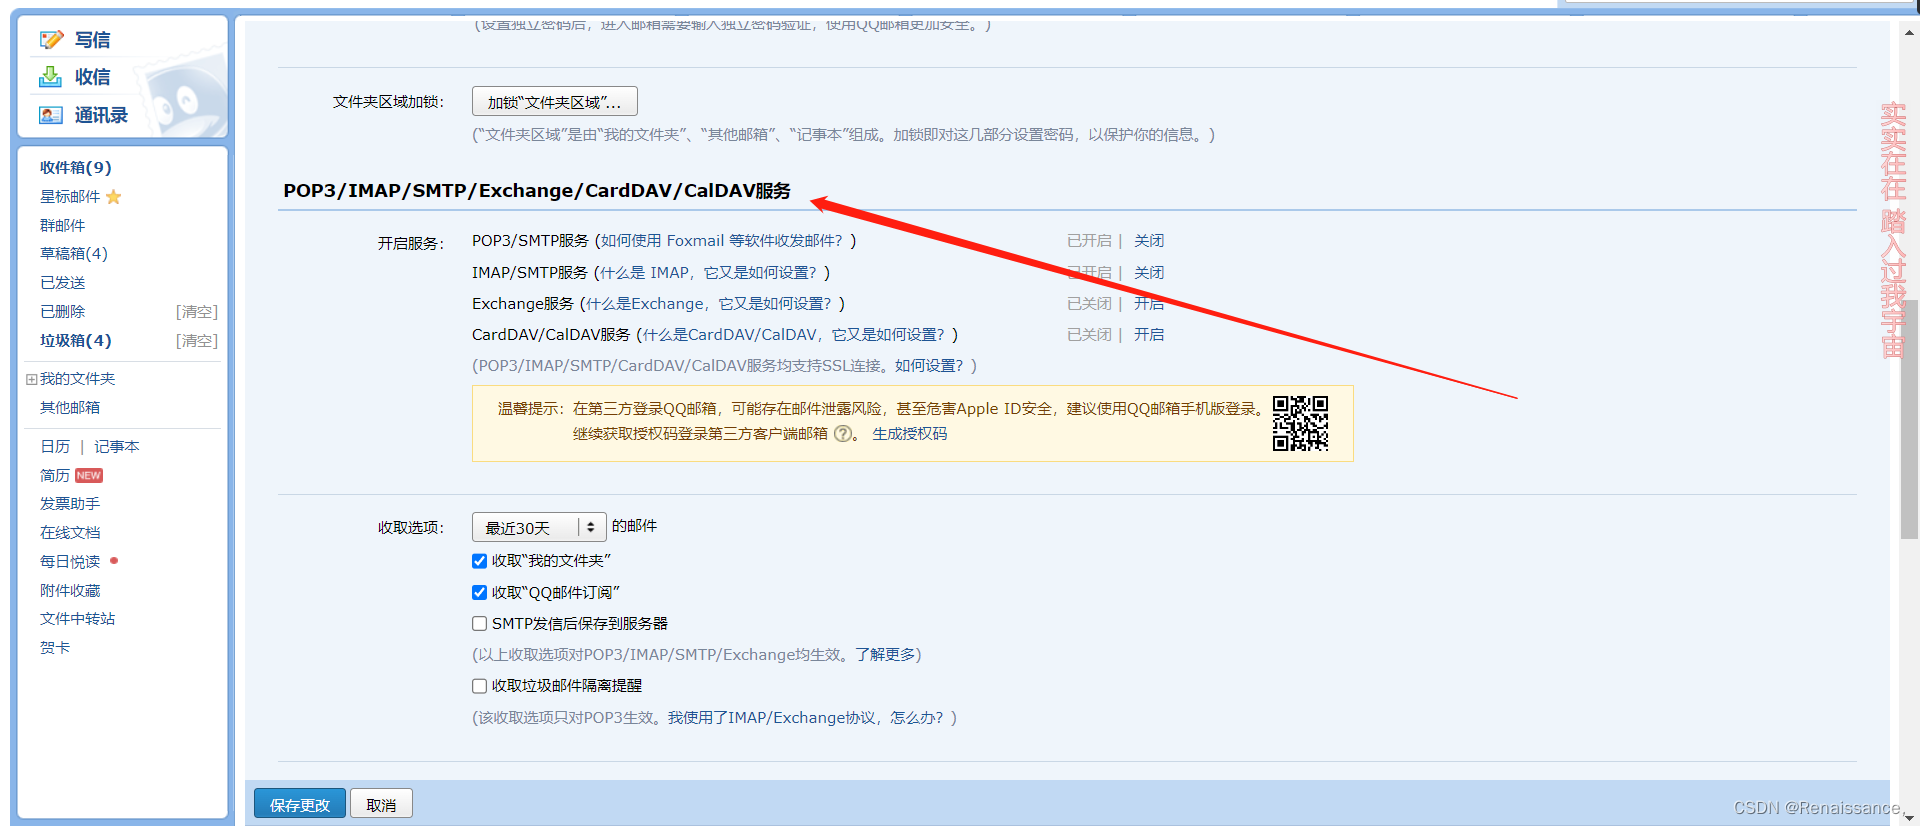Open 其他邮箱 in sidebar
This screenshot has height=826, width=1920.
click(x=69, y=408)
